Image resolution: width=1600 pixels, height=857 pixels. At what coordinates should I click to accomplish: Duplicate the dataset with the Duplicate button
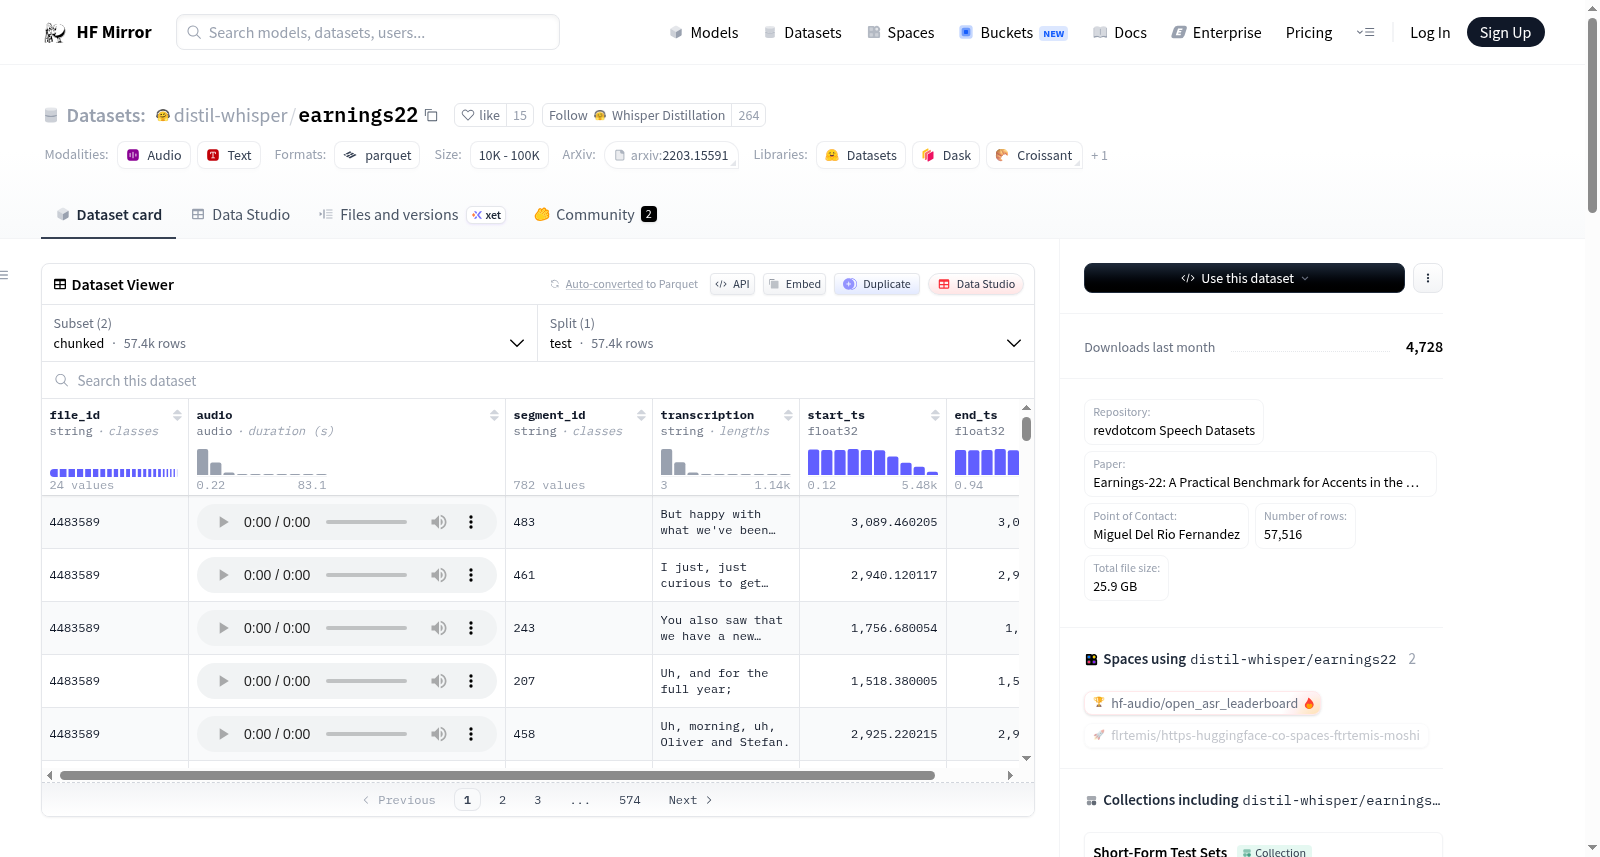877,284
